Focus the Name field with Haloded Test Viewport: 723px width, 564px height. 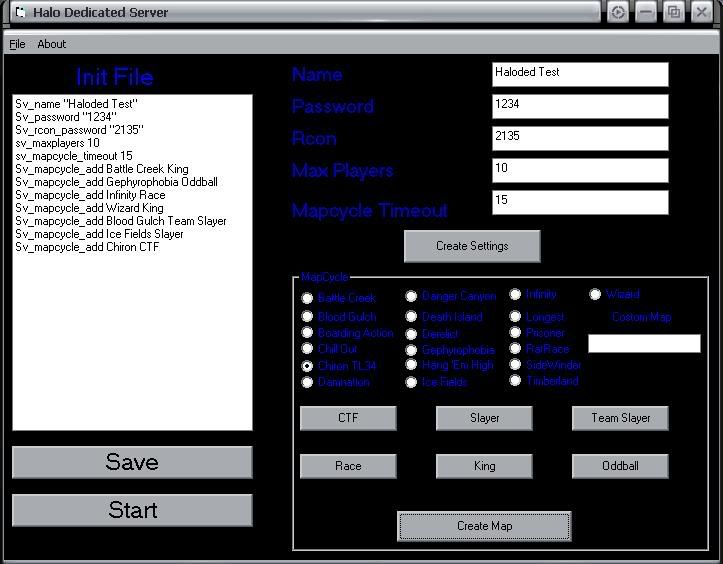pyautogui.click(x=580, y=74)
